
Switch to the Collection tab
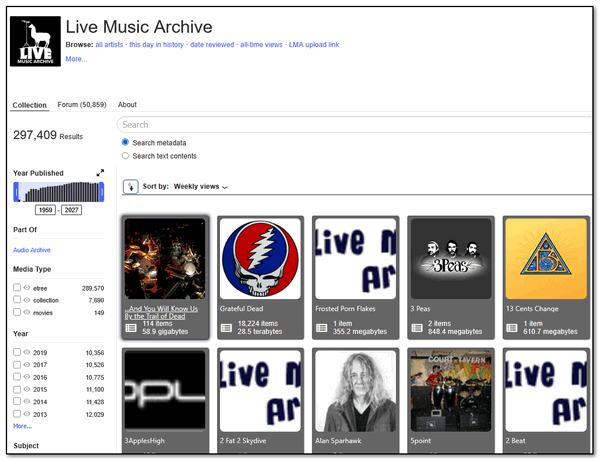tap(29, 105)
